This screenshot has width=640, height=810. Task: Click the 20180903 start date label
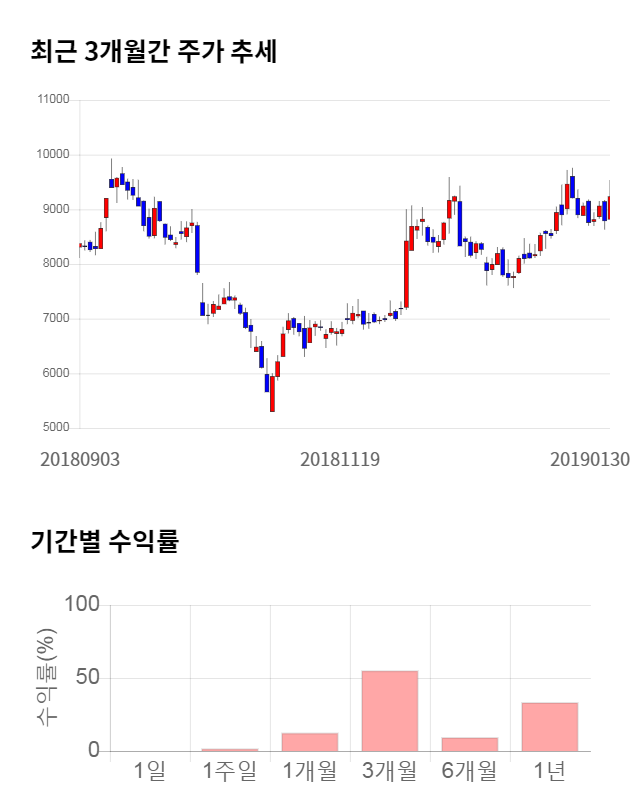tap(80, 459)
